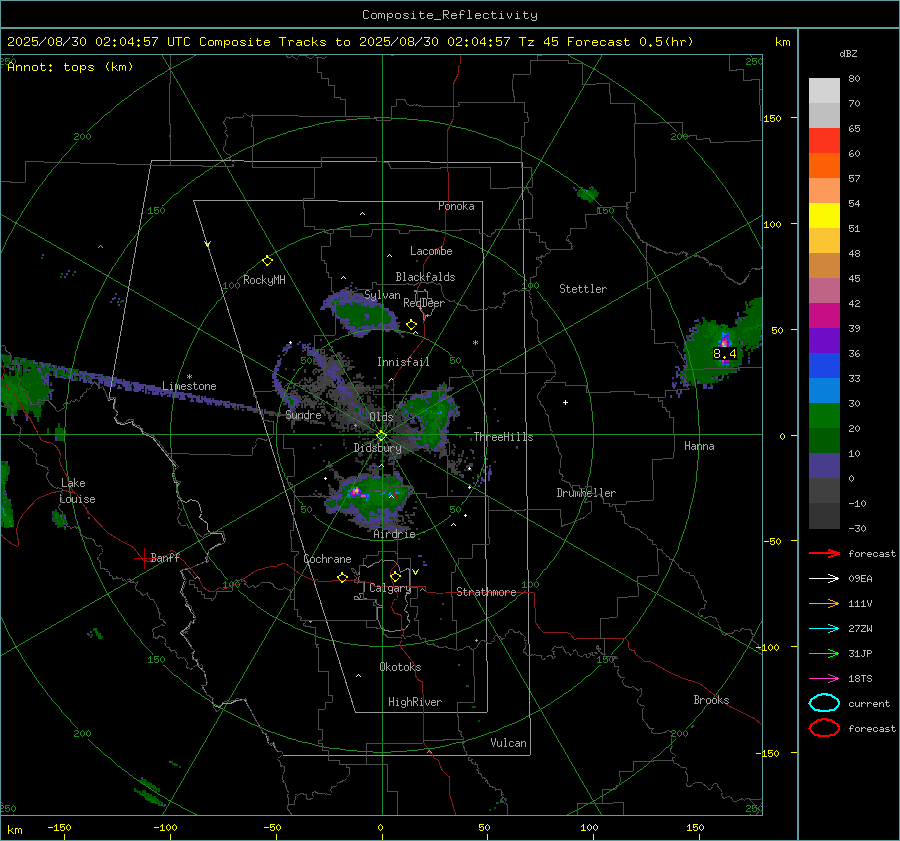Select the orange 111V arrow icon
The image size is (900, 841).
pos(824,603)
